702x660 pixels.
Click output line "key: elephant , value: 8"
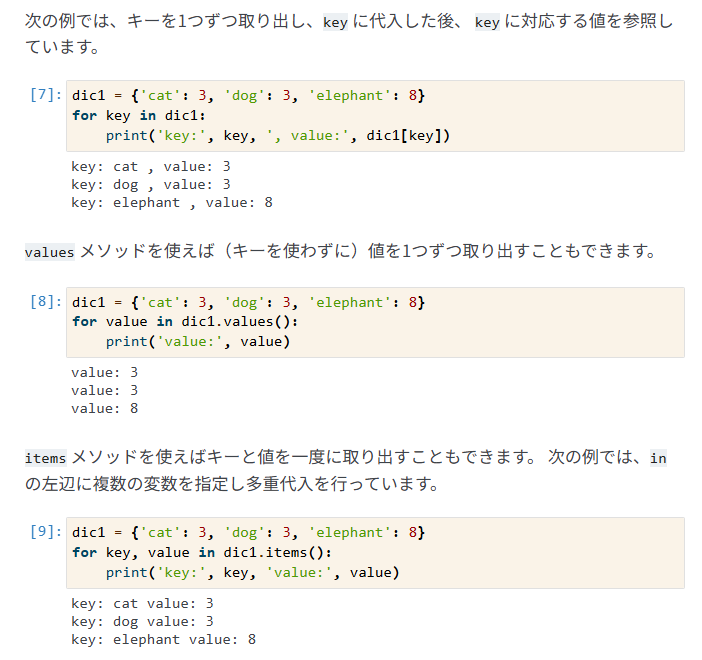(171, 202)
